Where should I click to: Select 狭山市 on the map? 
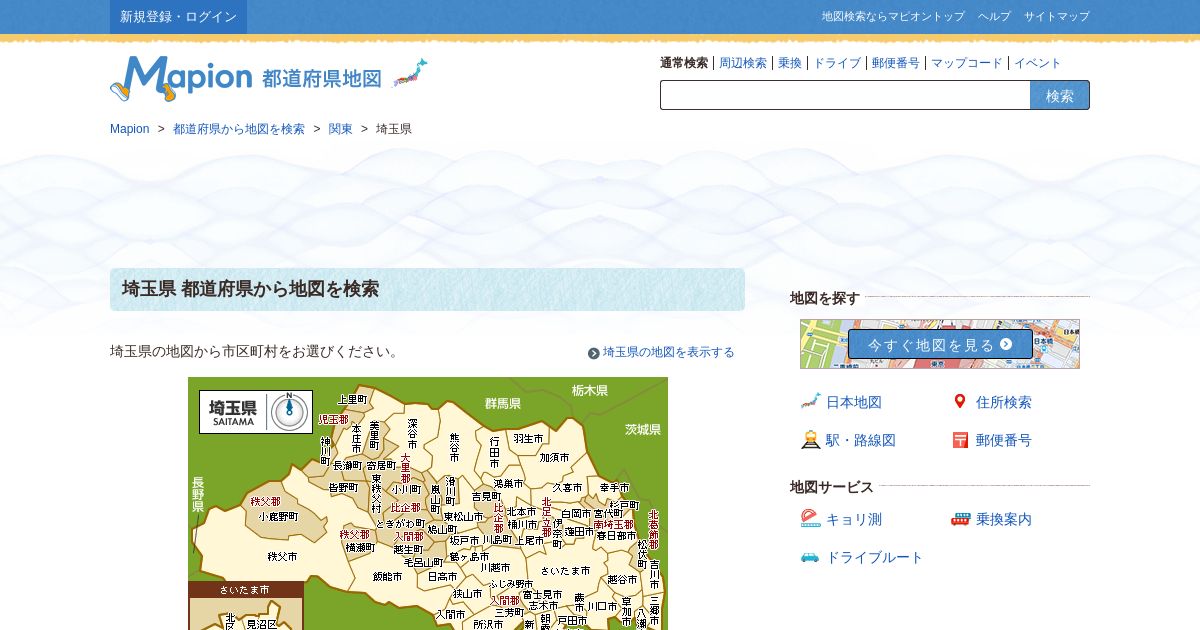(x=467, y=593)
